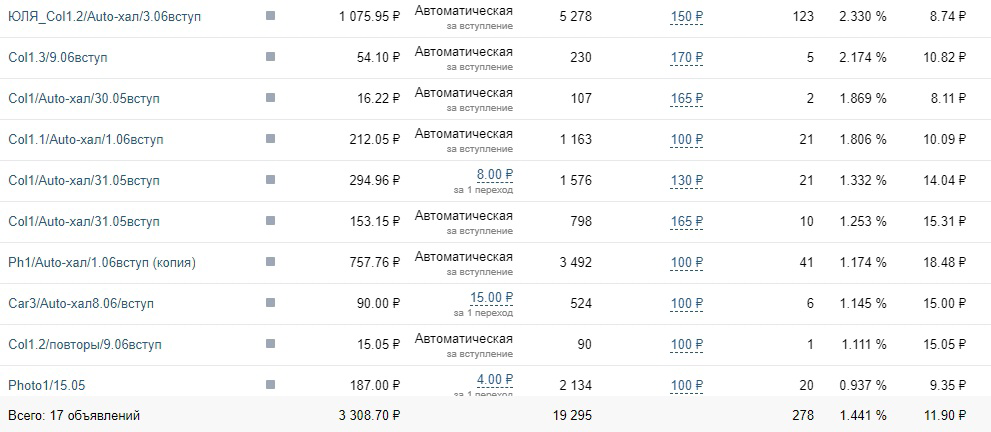Click status square for Ph1/Auto-хал/1.06вступ (копия)
Viewport: 991px width, 432px height.
point(271,262)
